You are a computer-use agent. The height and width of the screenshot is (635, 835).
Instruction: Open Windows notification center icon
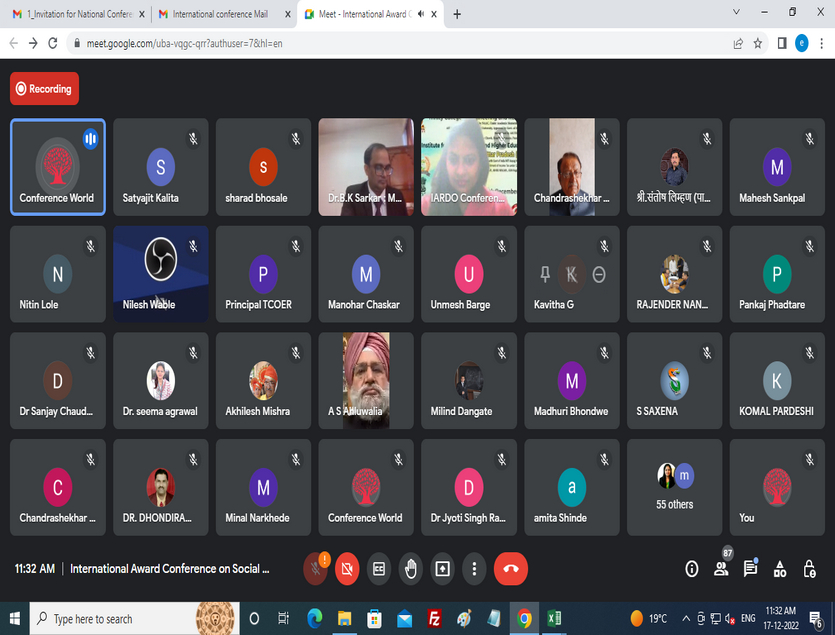(x=816, y=619)
